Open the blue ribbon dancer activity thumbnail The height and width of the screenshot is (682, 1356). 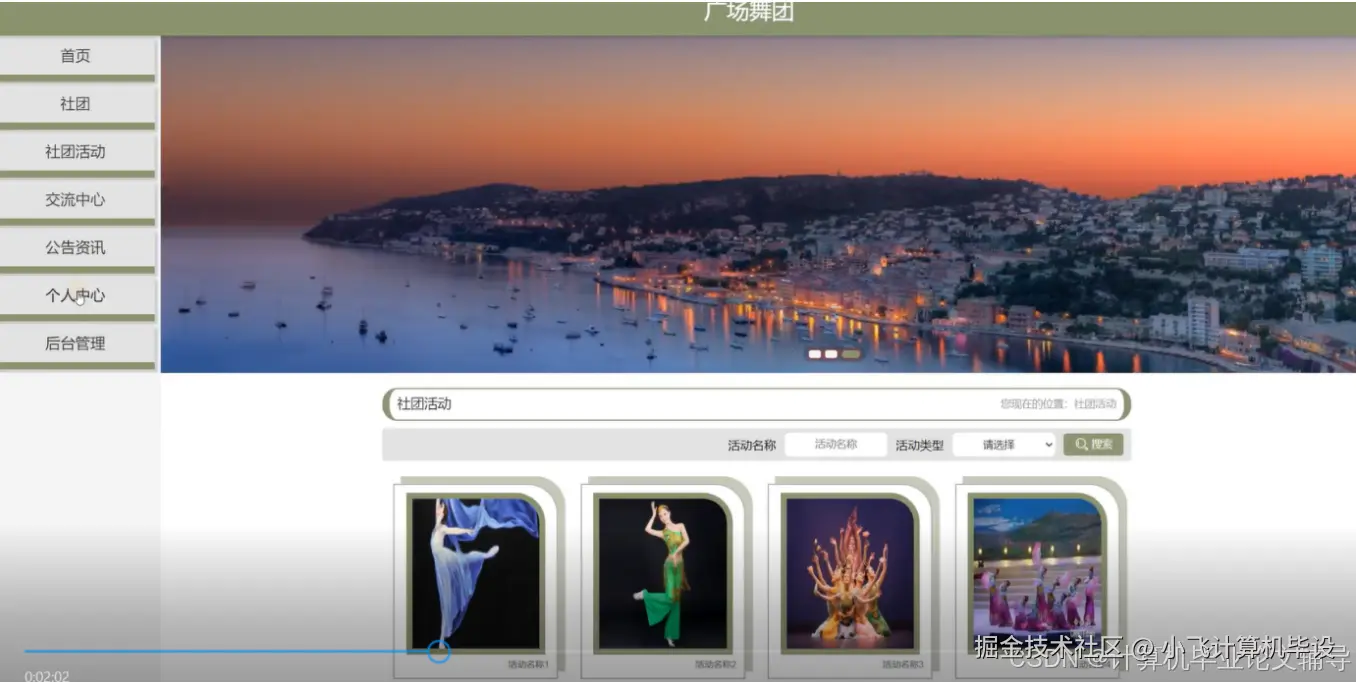coord(475,574)
